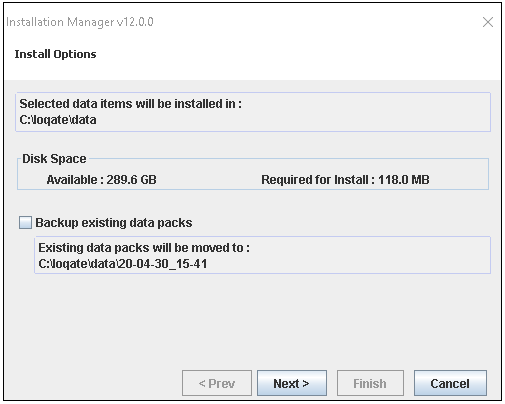Click the empty gray area above the buttons
The image size is (505, 404).
252,320
